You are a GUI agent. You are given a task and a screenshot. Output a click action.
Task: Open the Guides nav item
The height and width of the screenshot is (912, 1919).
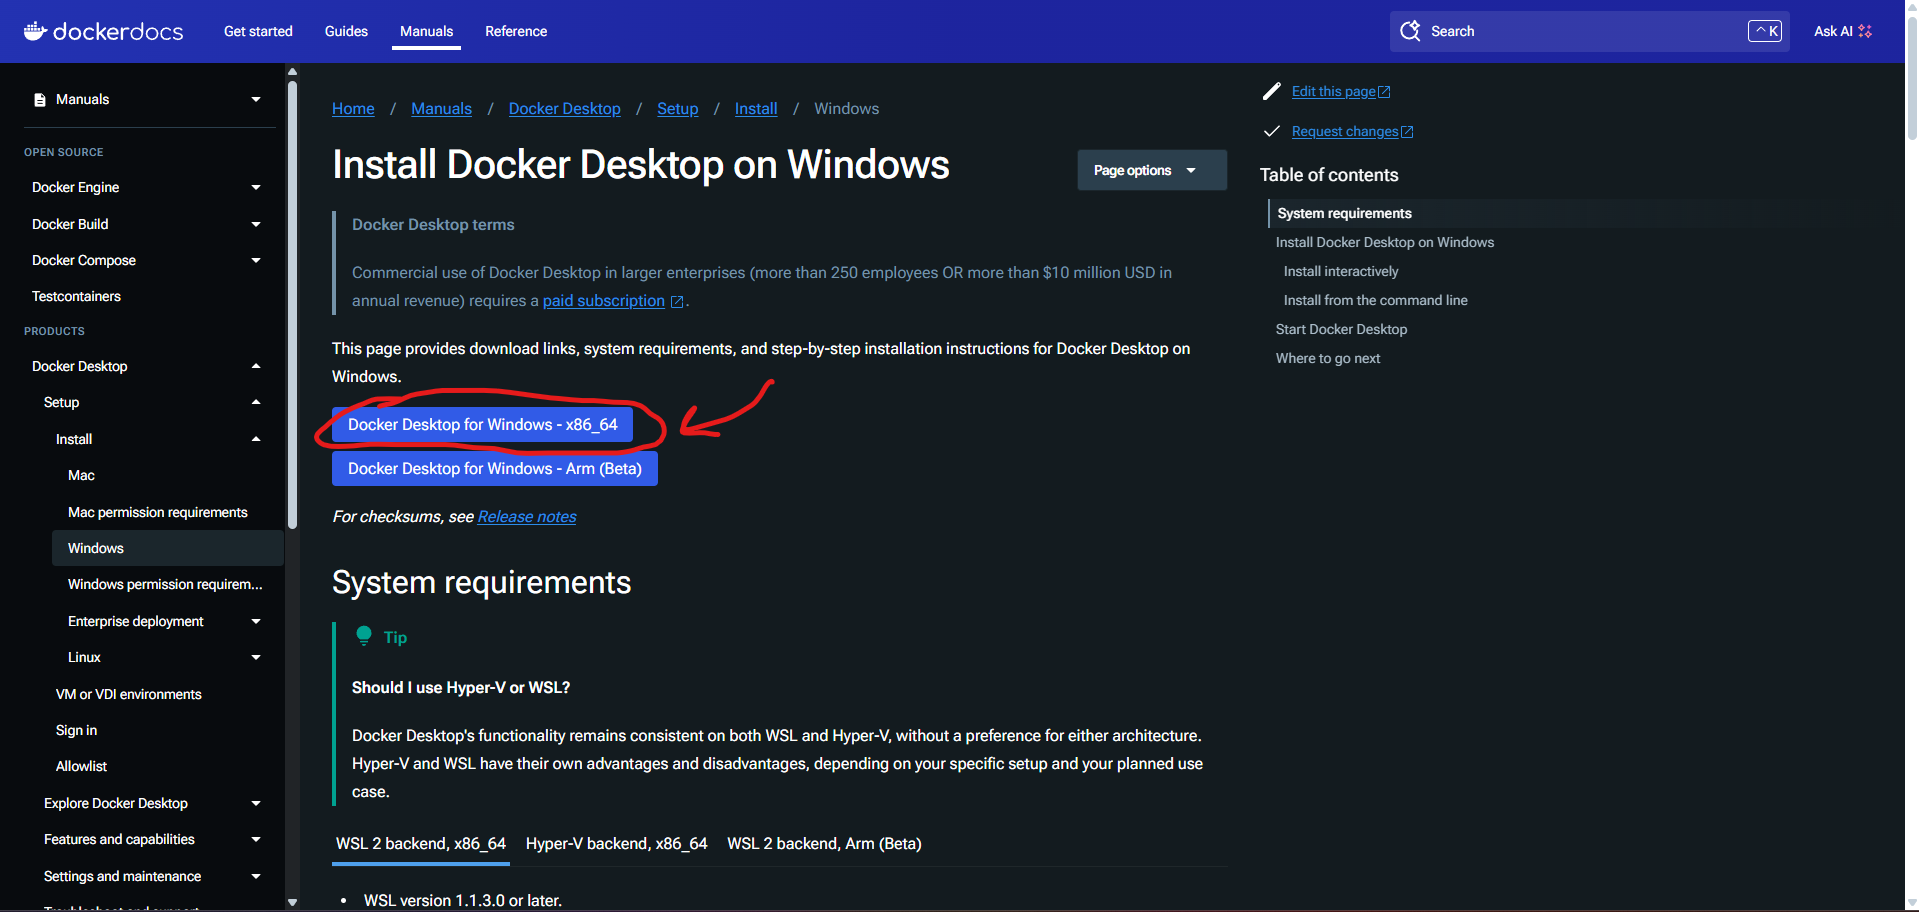click(346, 31)
